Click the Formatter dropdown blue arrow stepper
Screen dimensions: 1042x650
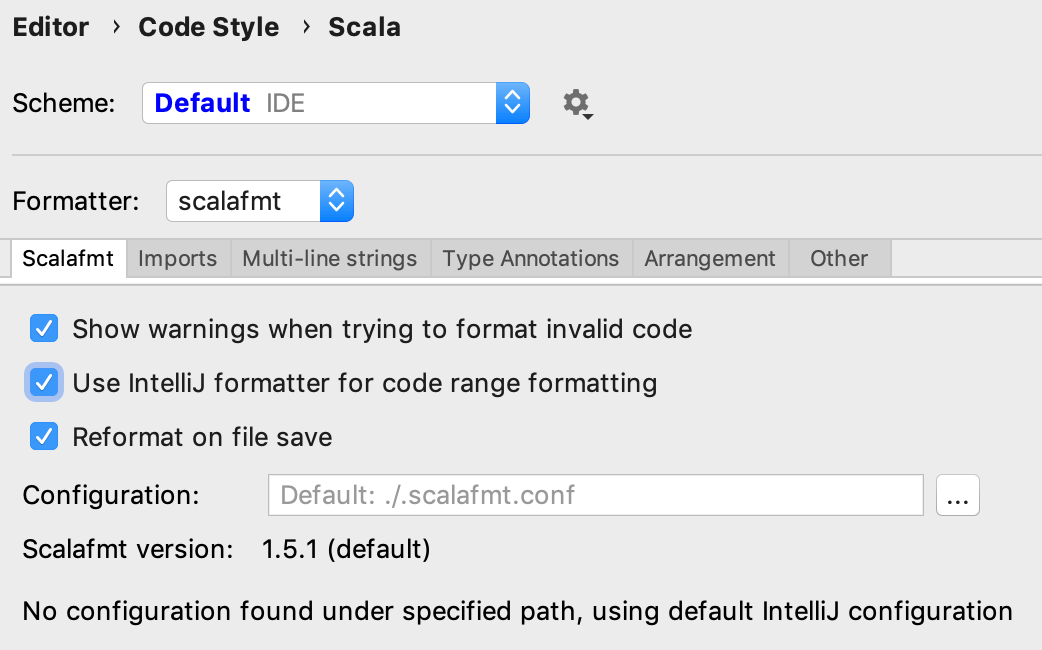336,202
